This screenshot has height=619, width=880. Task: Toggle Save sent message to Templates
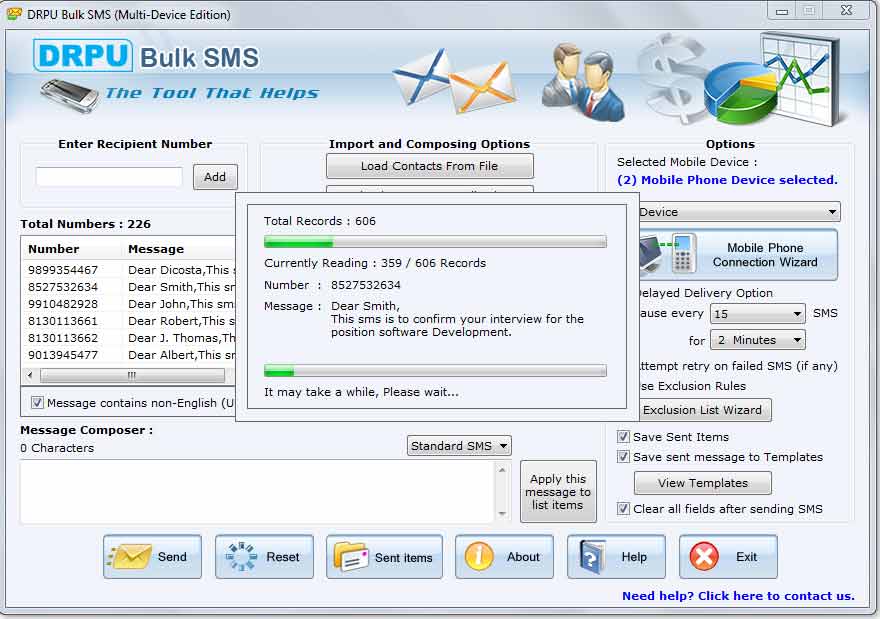(x=623, y=457)
